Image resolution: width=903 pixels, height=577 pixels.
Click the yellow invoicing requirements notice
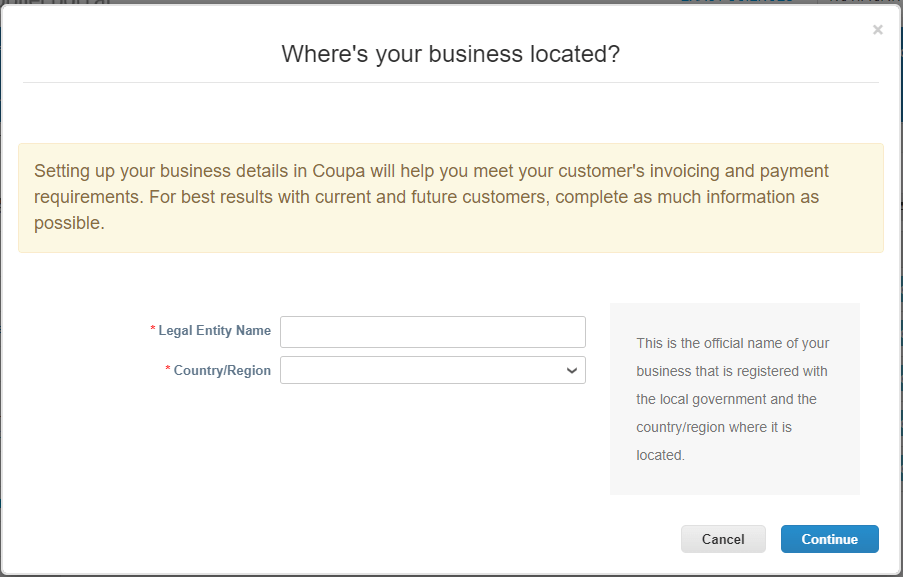[x=451, y=197]
